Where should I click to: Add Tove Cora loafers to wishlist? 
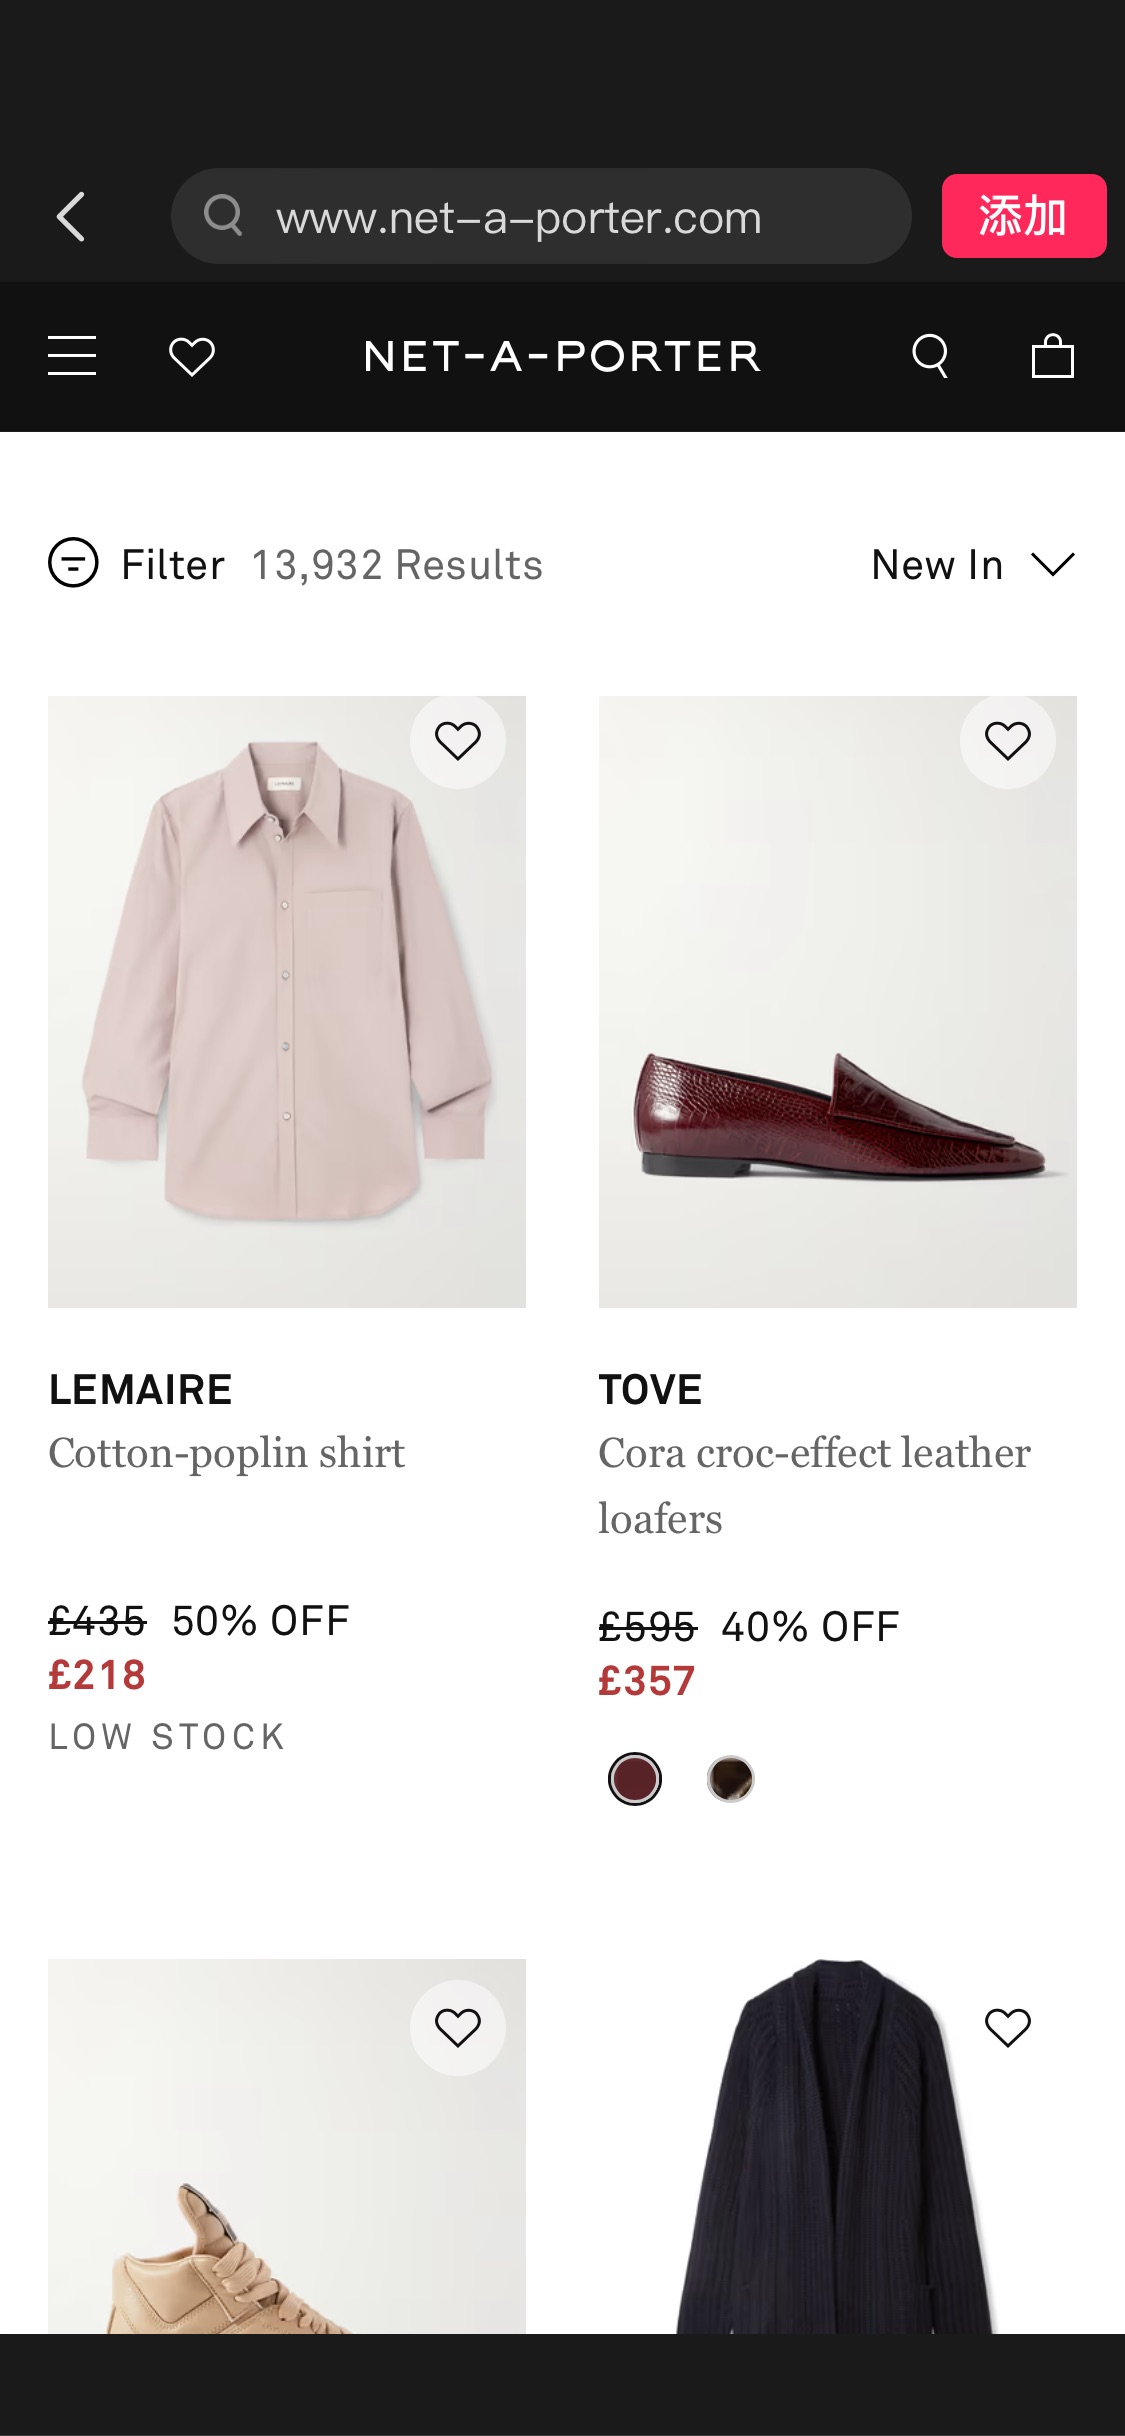(x=1007, y=741)
